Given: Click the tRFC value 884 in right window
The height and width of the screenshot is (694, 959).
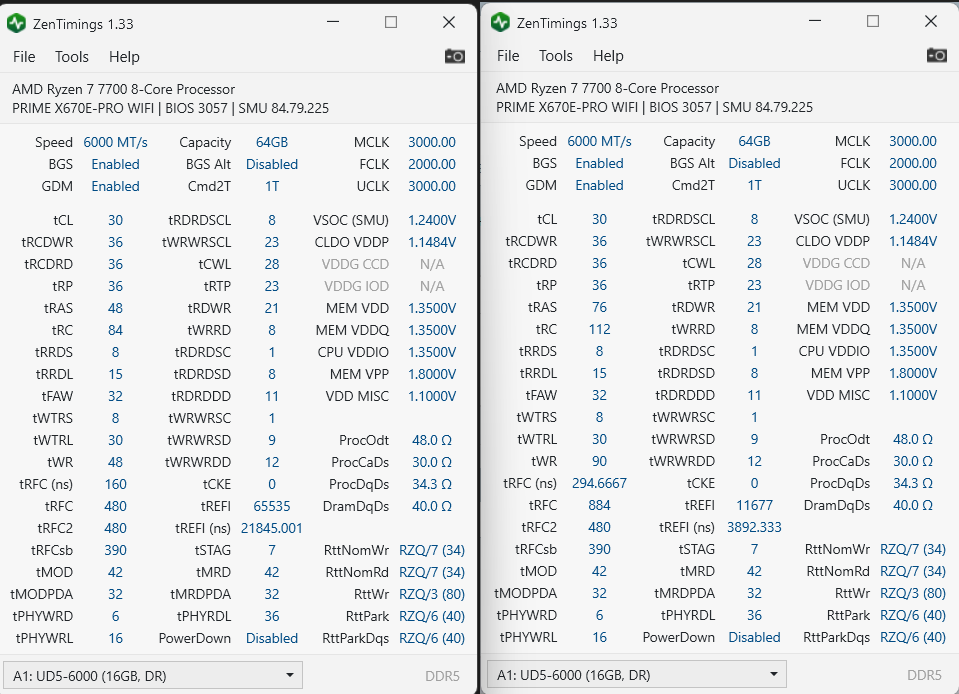Looking at the screenshot, I should [599, 505].
